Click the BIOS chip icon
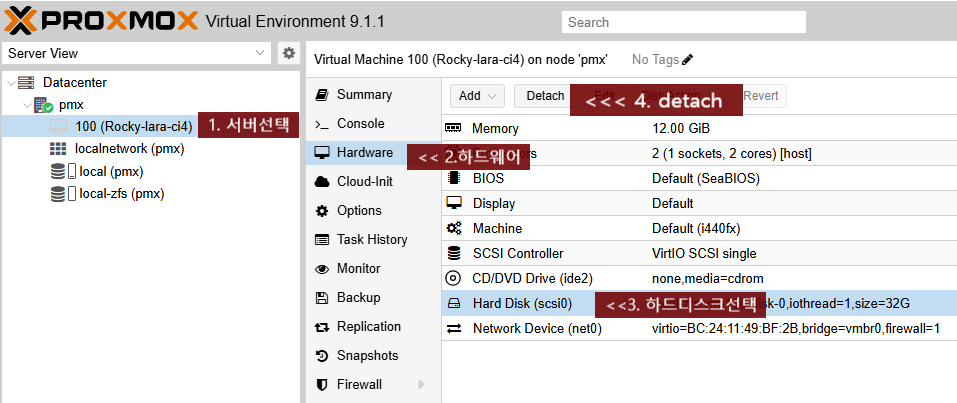The height and width of the screenshot is (403, 957). click(453, 178)
